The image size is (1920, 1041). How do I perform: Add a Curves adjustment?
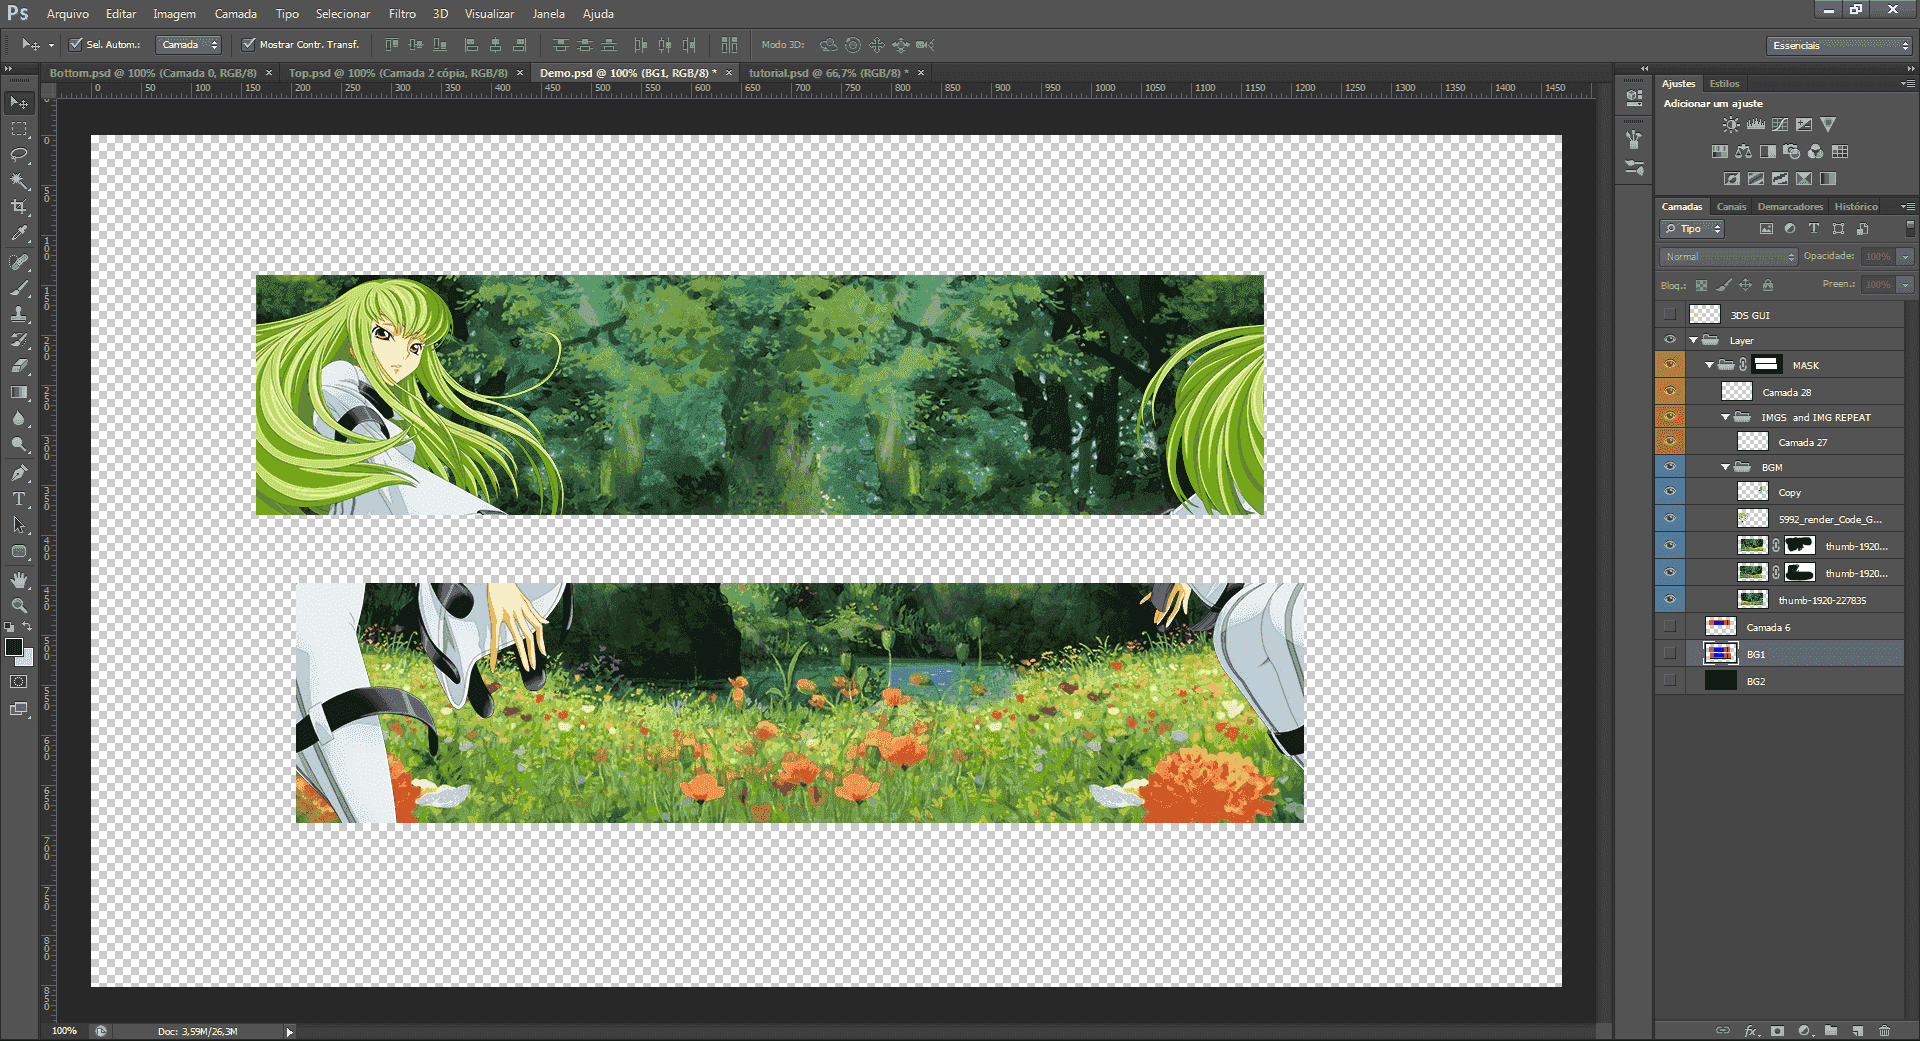pos(1780,125)
